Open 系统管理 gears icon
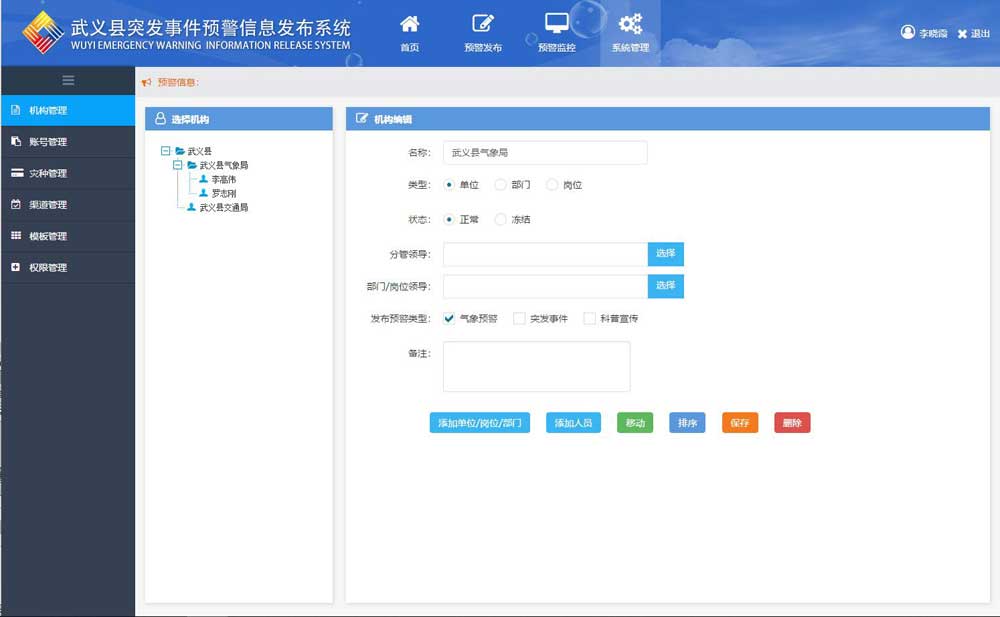Image resolution: width=1000 pixels, height=617 pixels. click(630, 24)
